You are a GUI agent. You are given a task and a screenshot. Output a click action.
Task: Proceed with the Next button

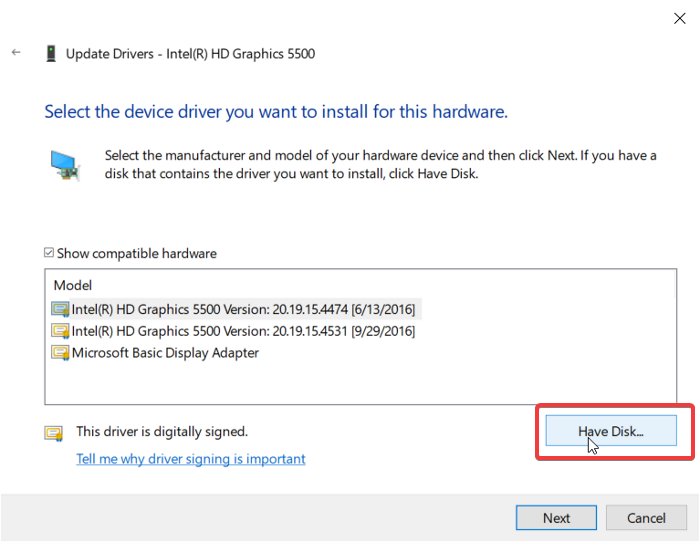click(556, 518)
